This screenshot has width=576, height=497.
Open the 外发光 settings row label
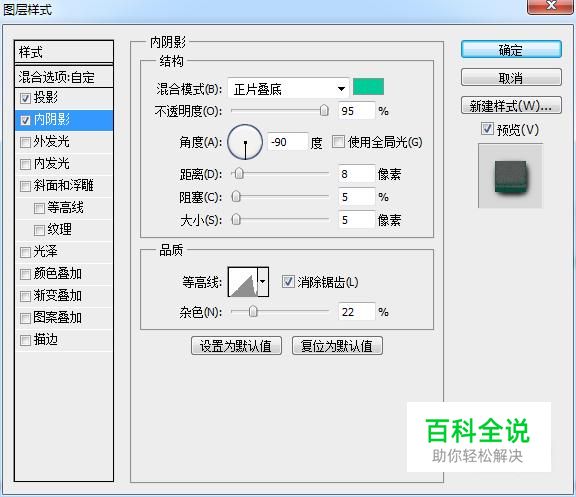pos(51,141)
